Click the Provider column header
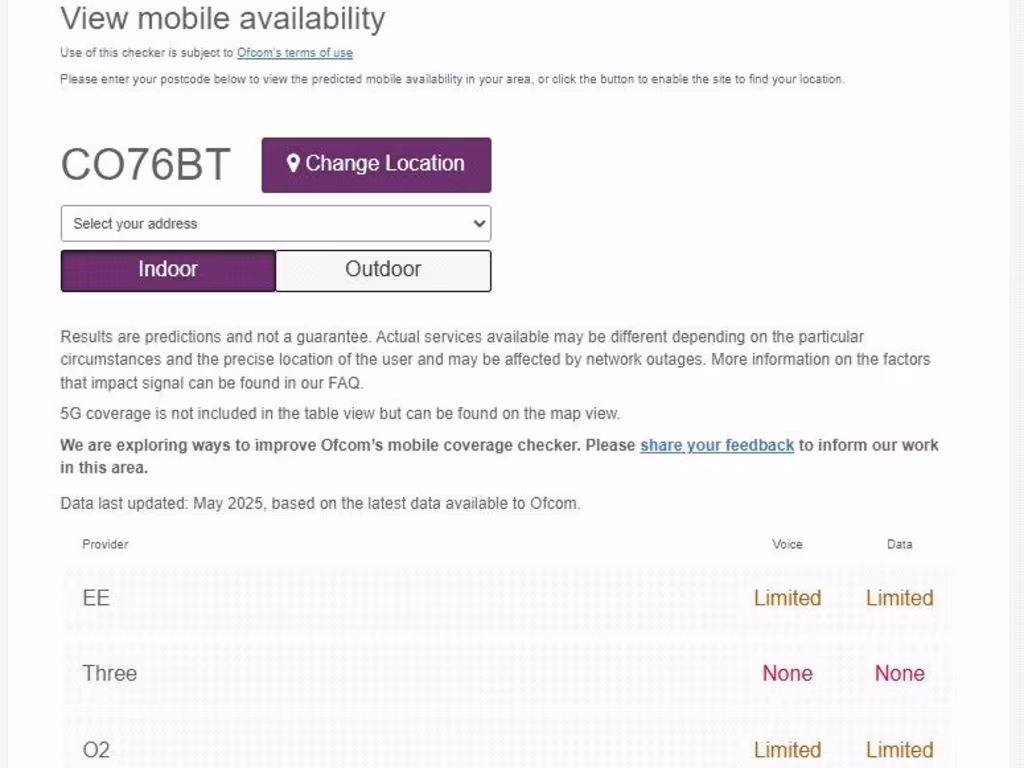This screenshot has height=768, width=1024. point(105,544)
